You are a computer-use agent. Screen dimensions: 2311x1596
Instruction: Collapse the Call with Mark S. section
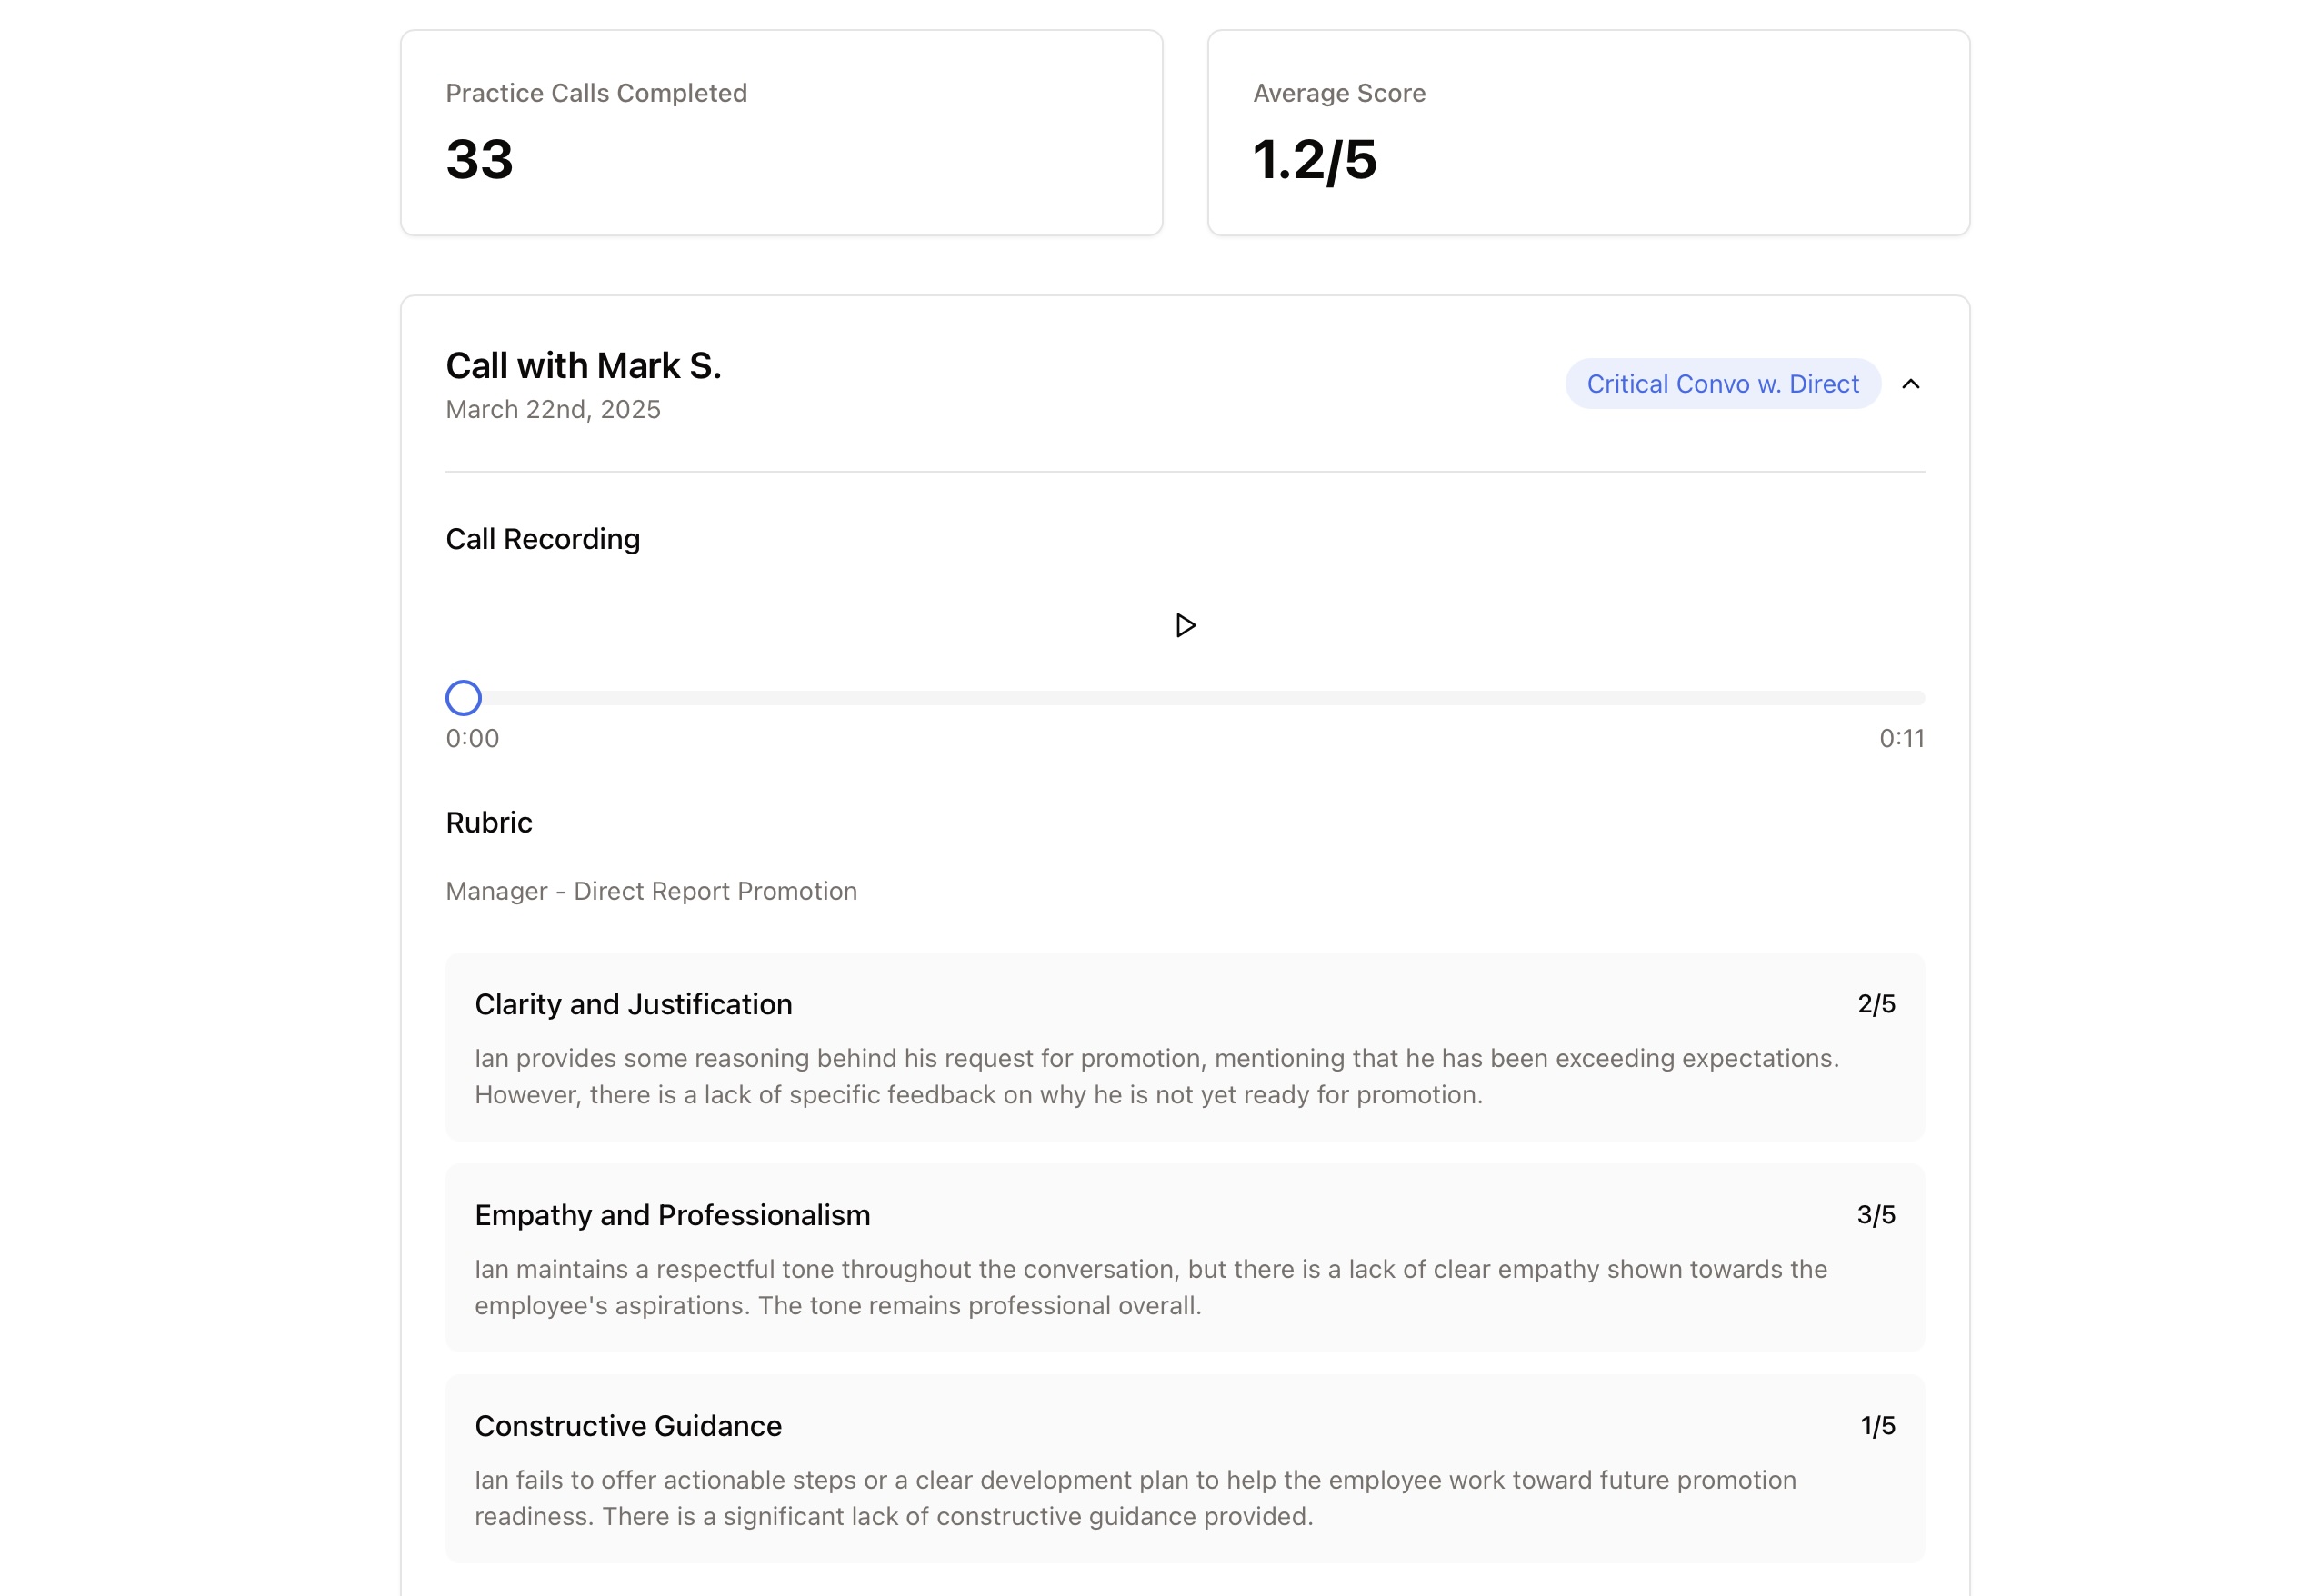click(x=1913, y=383)
